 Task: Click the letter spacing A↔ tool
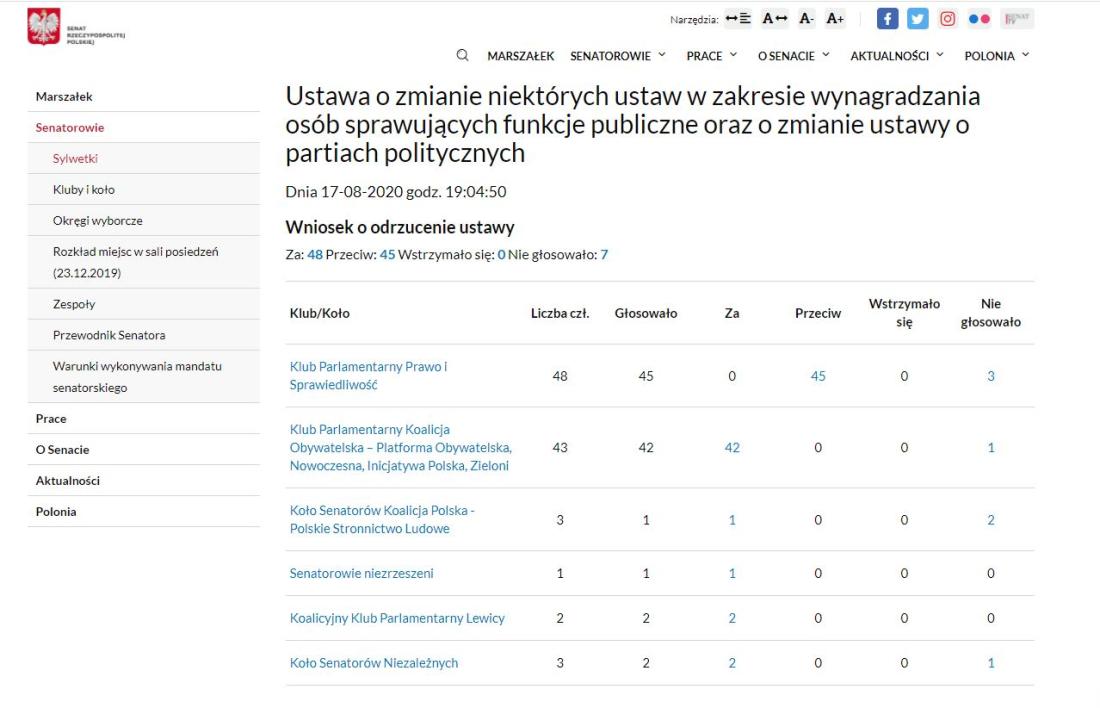[x=775, y=18]
